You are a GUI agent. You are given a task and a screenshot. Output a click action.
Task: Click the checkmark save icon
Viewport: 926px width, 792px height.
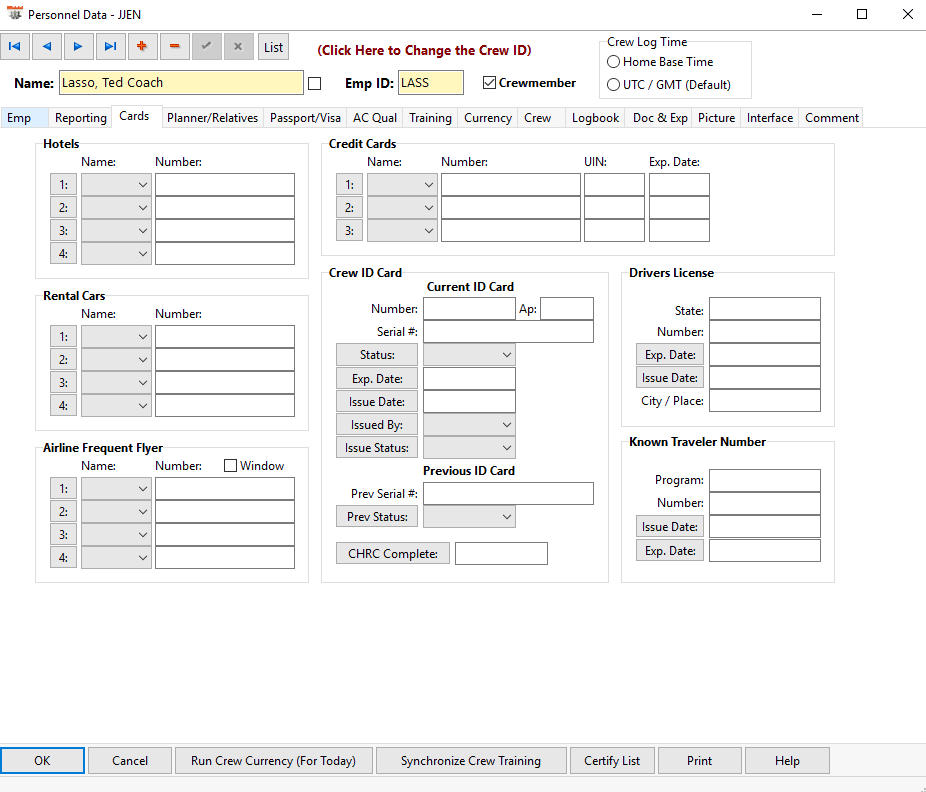point(206,47)
